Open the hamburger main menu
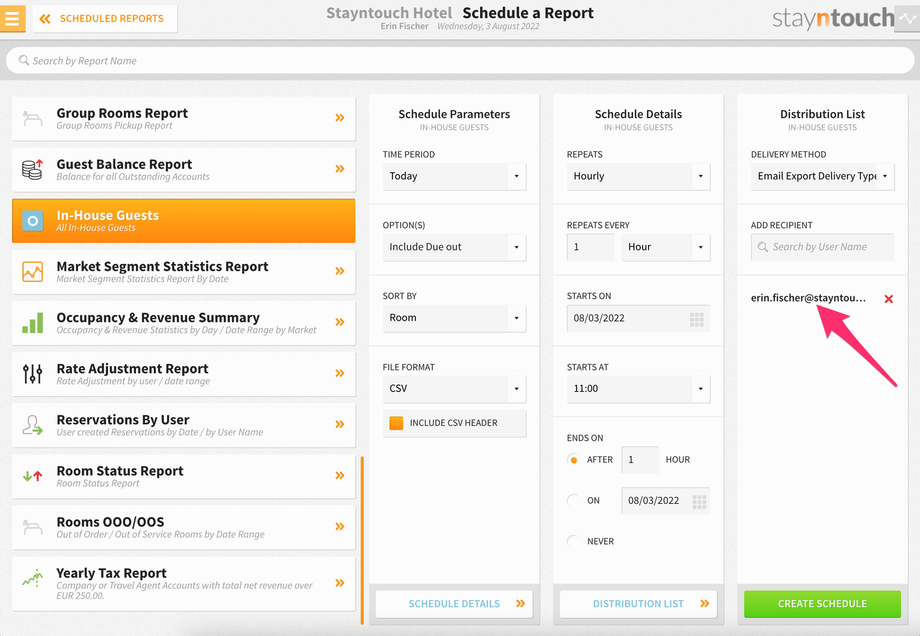 click(12, 19)
